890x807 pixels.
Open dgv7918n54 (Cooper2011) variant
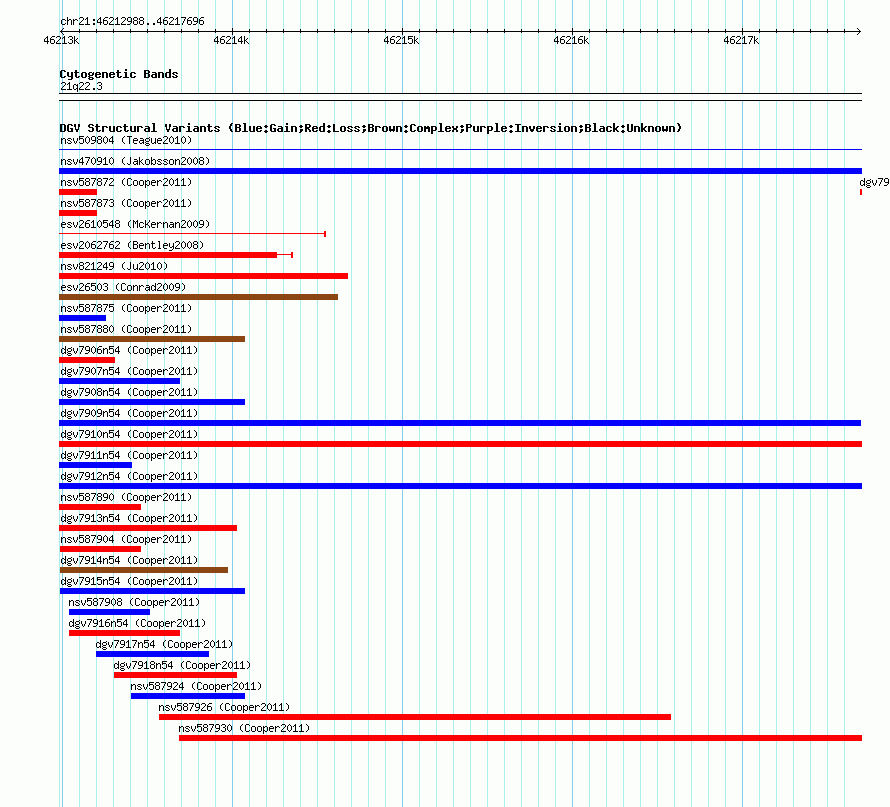(182, 665)
